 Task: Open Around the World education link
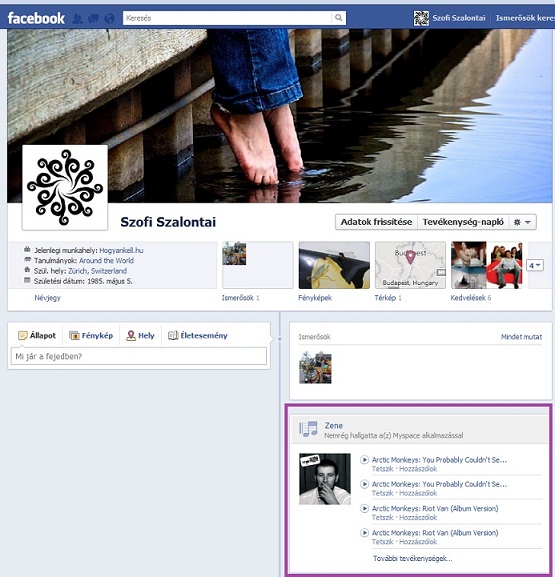coord(106,261)
